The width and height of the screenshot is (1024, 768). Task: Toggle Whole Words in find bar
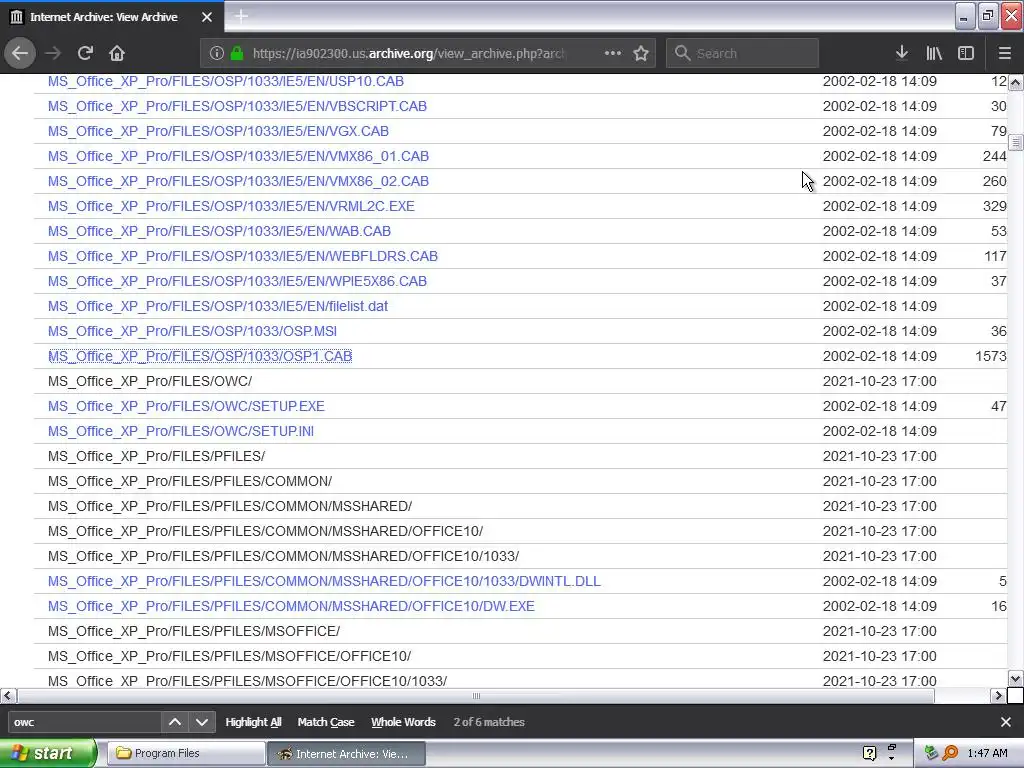click(x=403, y=722)
